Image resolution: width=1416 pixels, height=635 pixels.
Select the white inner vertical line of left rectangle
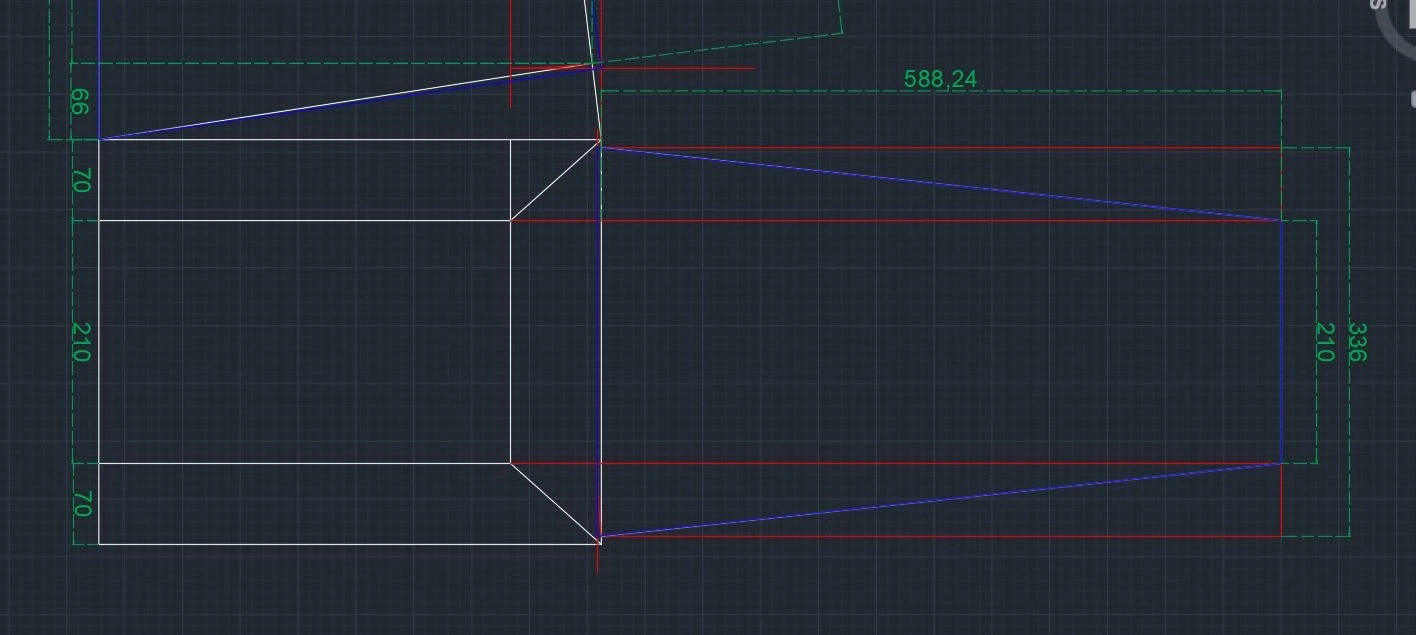click(511, 342)
